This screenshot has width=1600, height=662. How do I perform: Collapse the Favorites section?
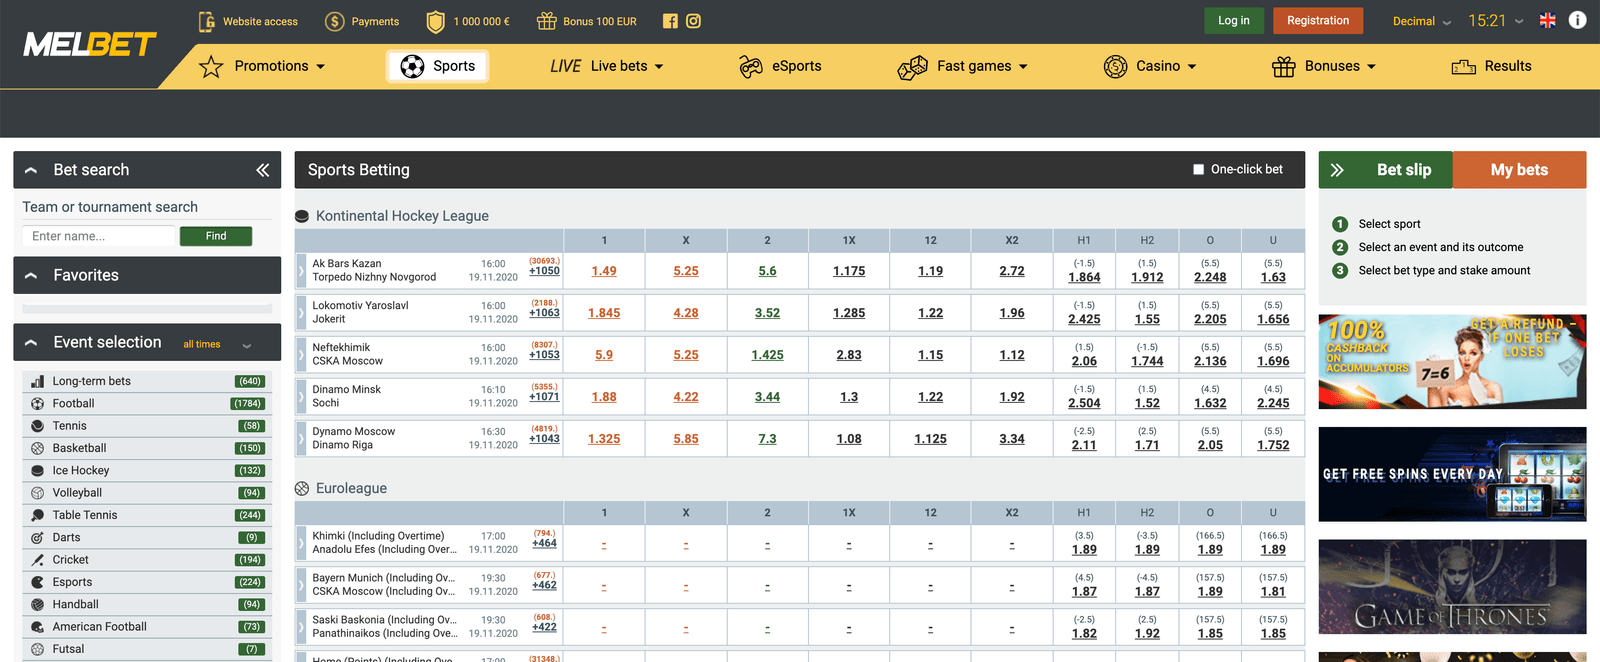31,275
